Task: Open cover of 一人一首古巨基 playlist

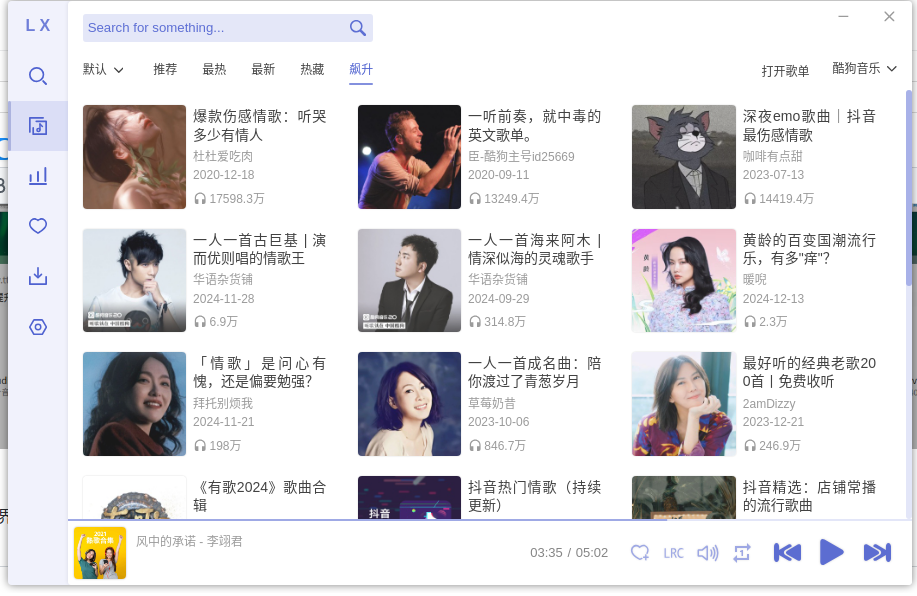Action: pos(135,280)
